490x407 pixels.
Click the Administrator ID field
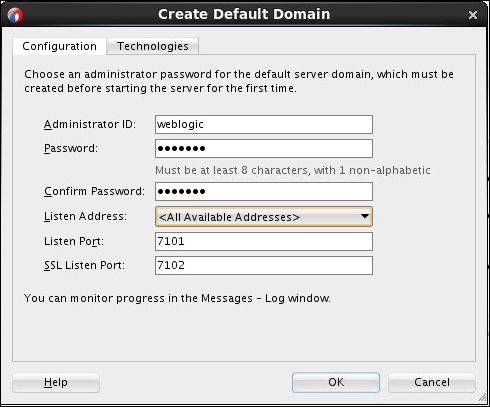[264, 124]
